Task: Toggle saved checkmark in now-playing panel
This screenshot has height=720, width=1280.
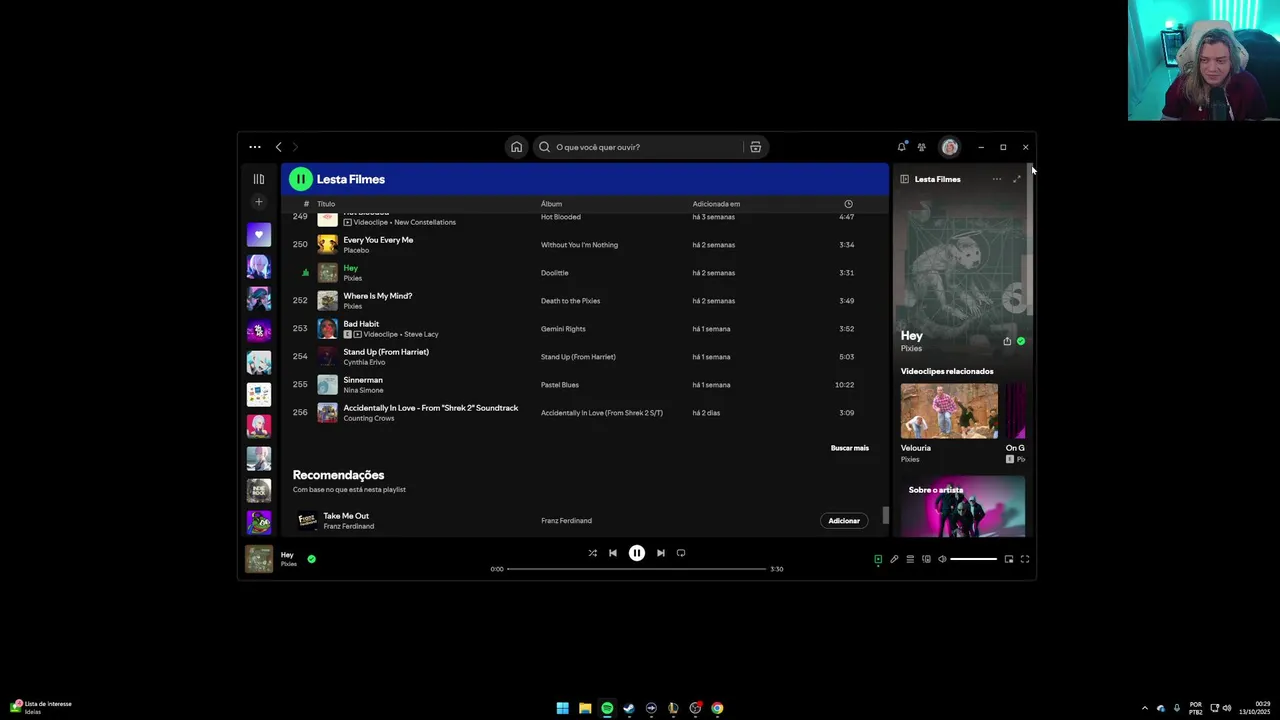Action: click(x=1021, y=341)
